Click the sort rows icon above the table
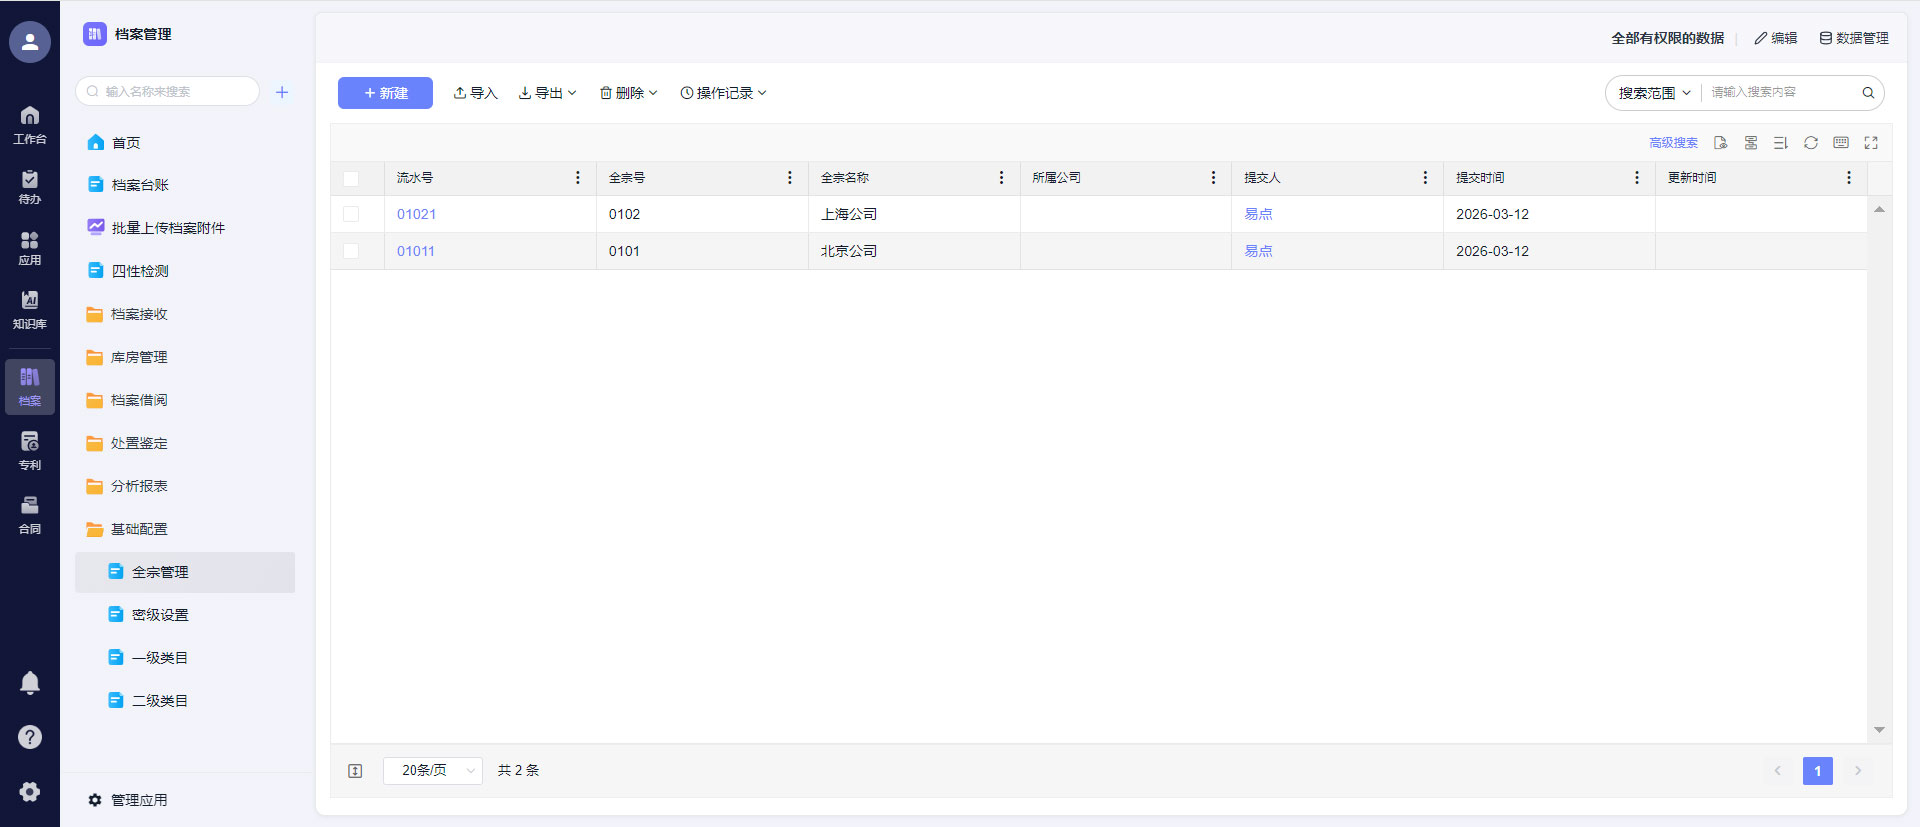The height and width of the screenshot is (827, 1920). coord(1780,143)
